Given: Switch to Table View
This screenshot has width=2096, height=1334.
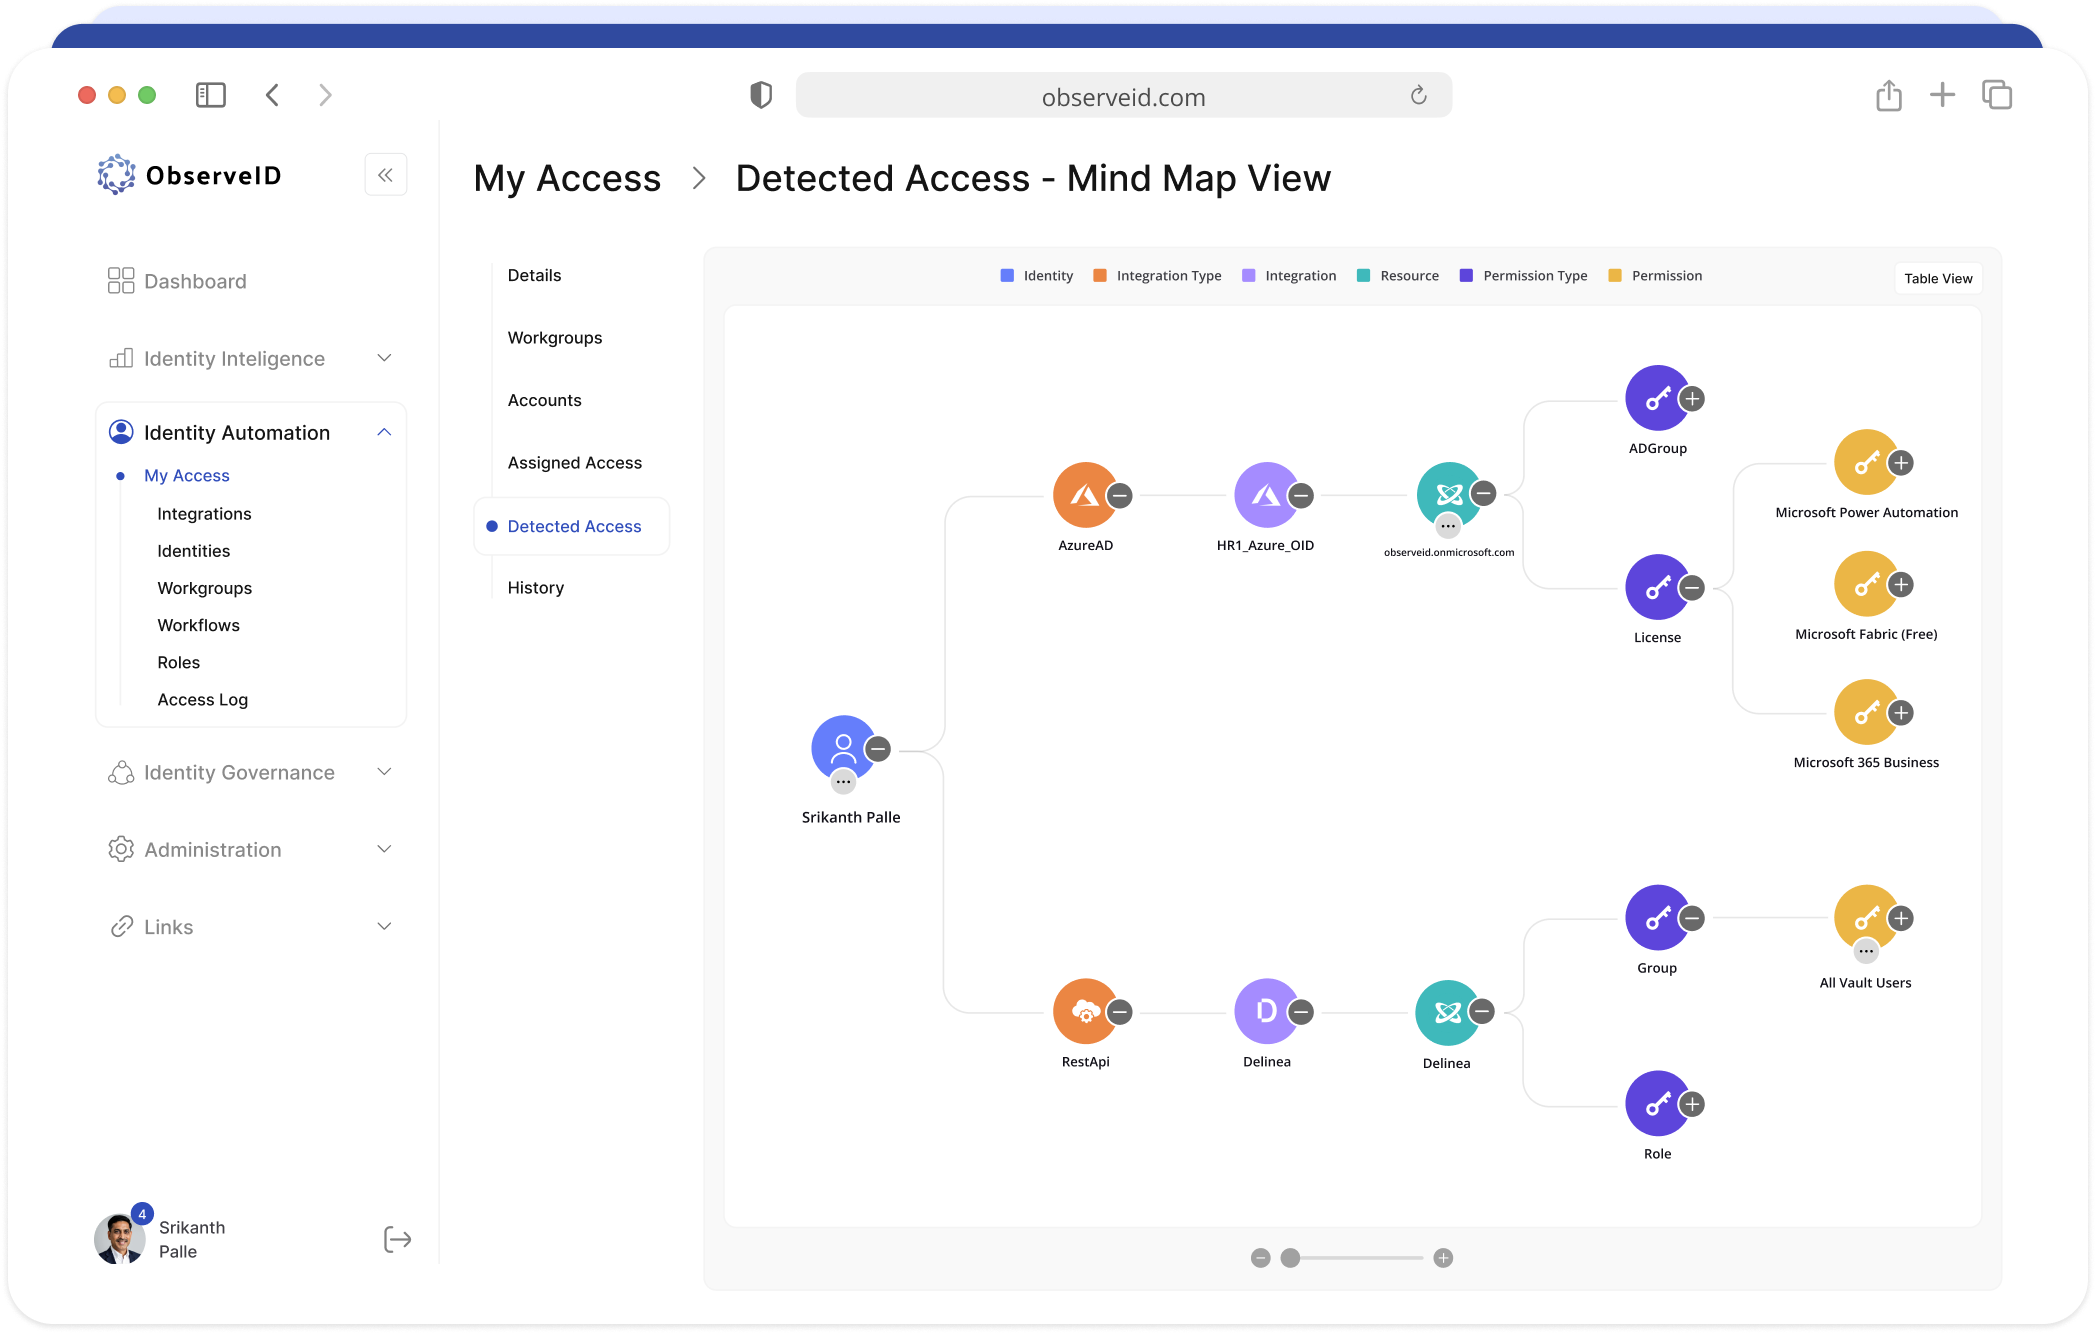Looking at the screenshot, I should (x=1937, y=278).
